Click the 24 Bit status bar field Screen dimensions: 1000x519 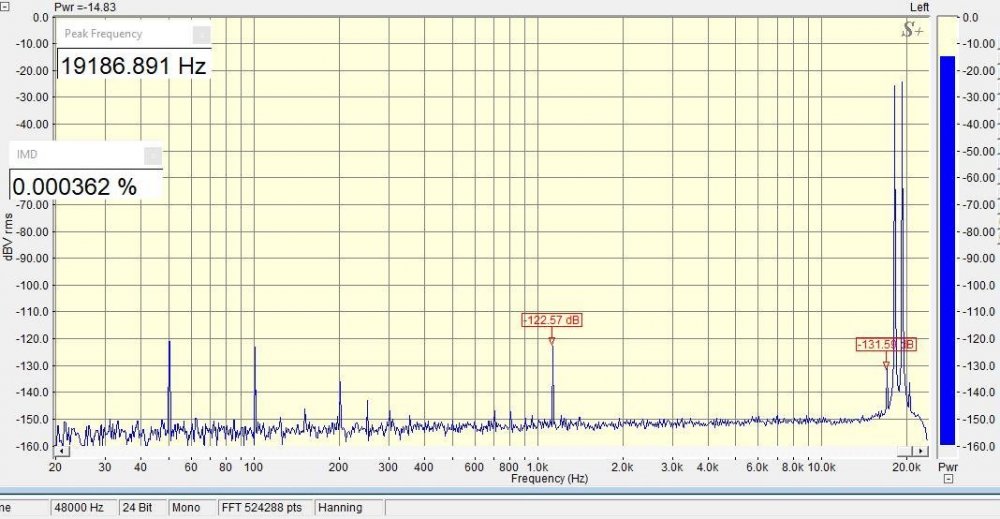(142, 507)
